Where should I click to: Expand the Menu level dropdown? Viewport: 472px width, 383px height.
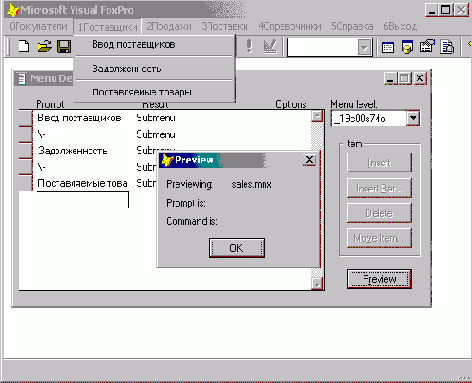click(x=413, y=118)
